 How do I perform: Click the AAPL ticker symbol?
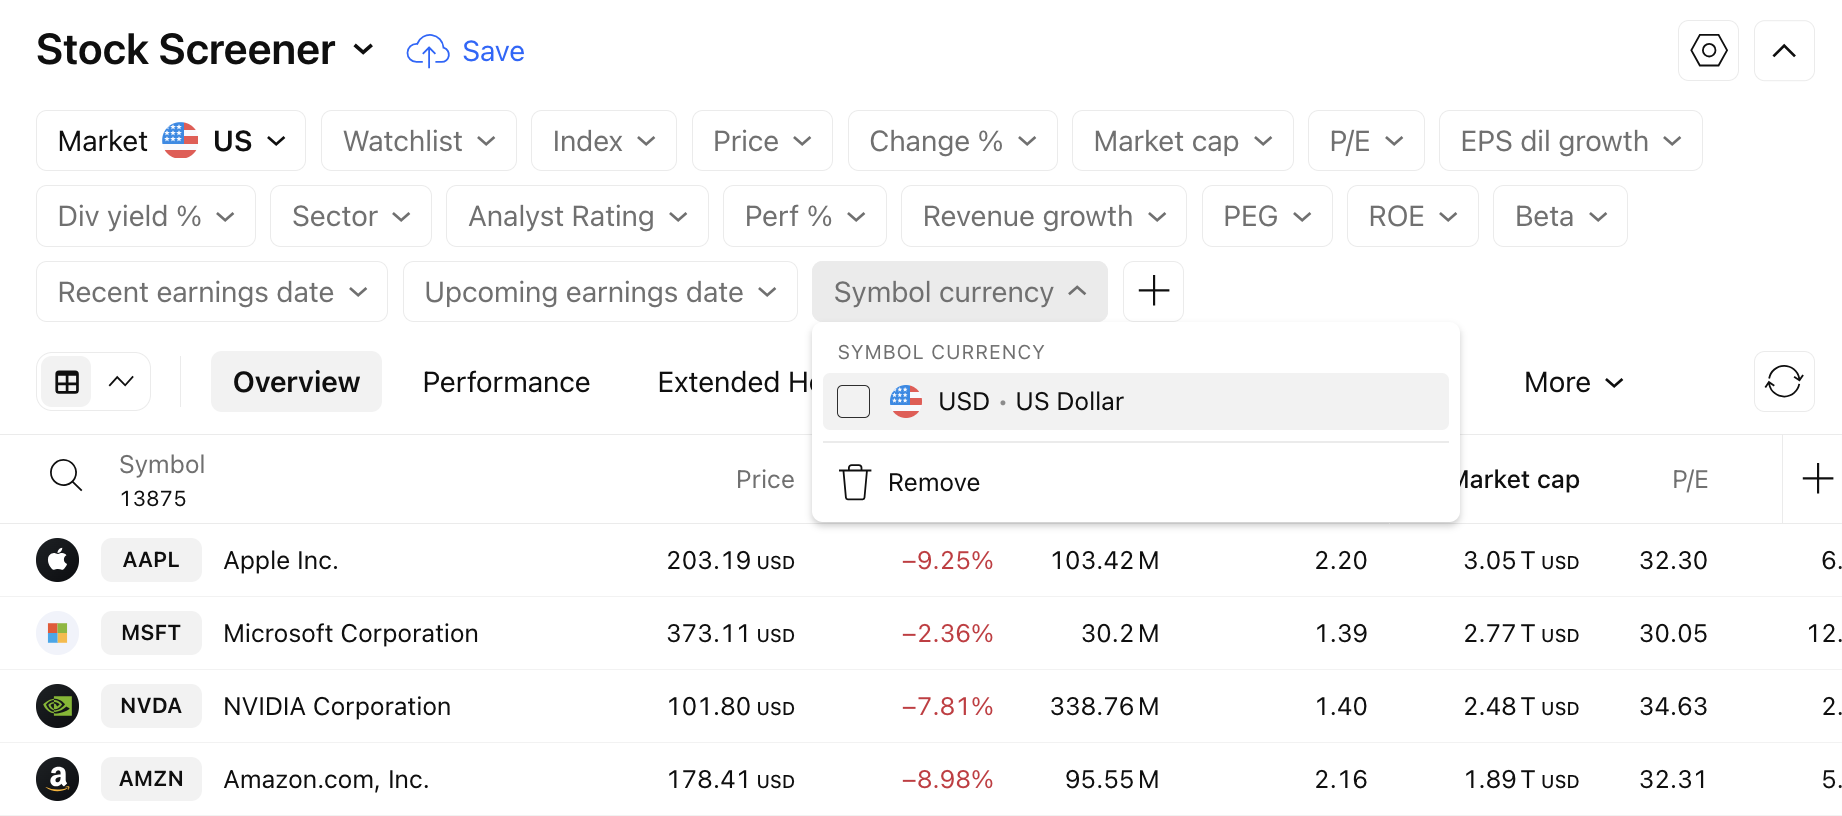coord(151,560)
